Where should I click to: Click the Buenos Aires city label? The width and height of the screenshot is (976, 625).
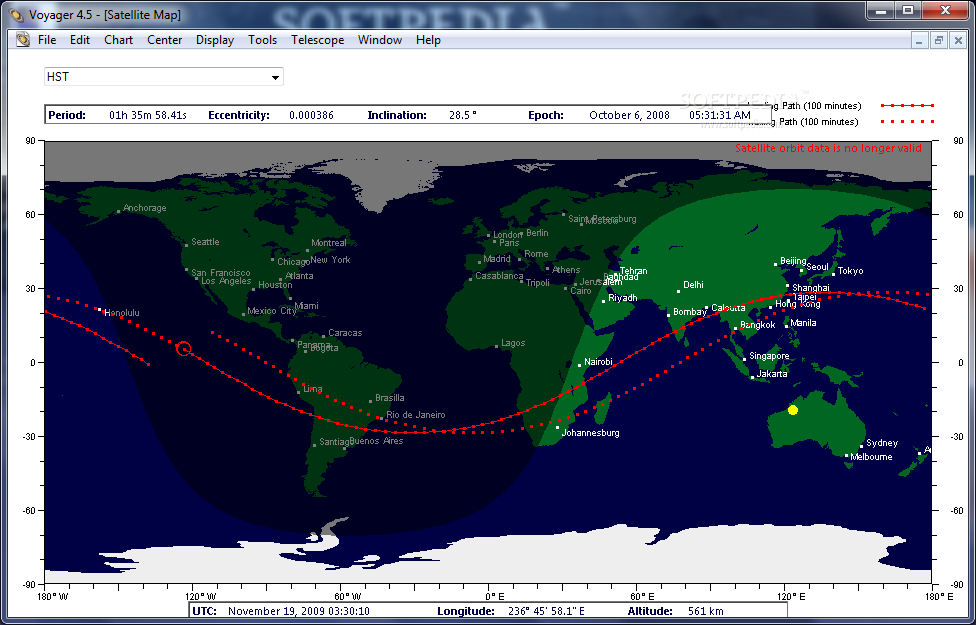point(376,441)
